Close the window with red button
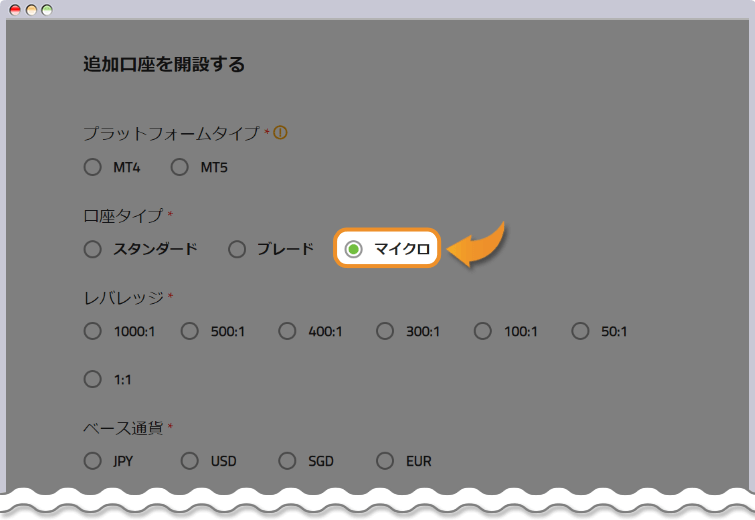The image size is (755, 520). tap(15, 10)
